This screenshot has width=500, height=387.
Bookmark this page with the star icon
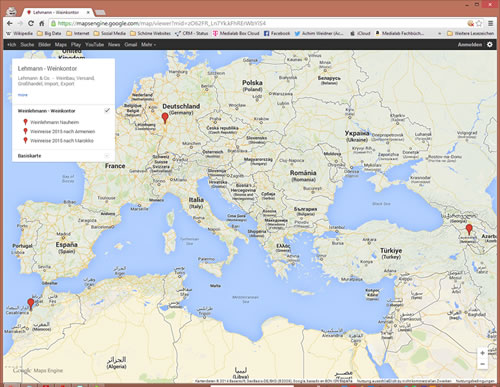pyautogui.click(x=479, y=23)
